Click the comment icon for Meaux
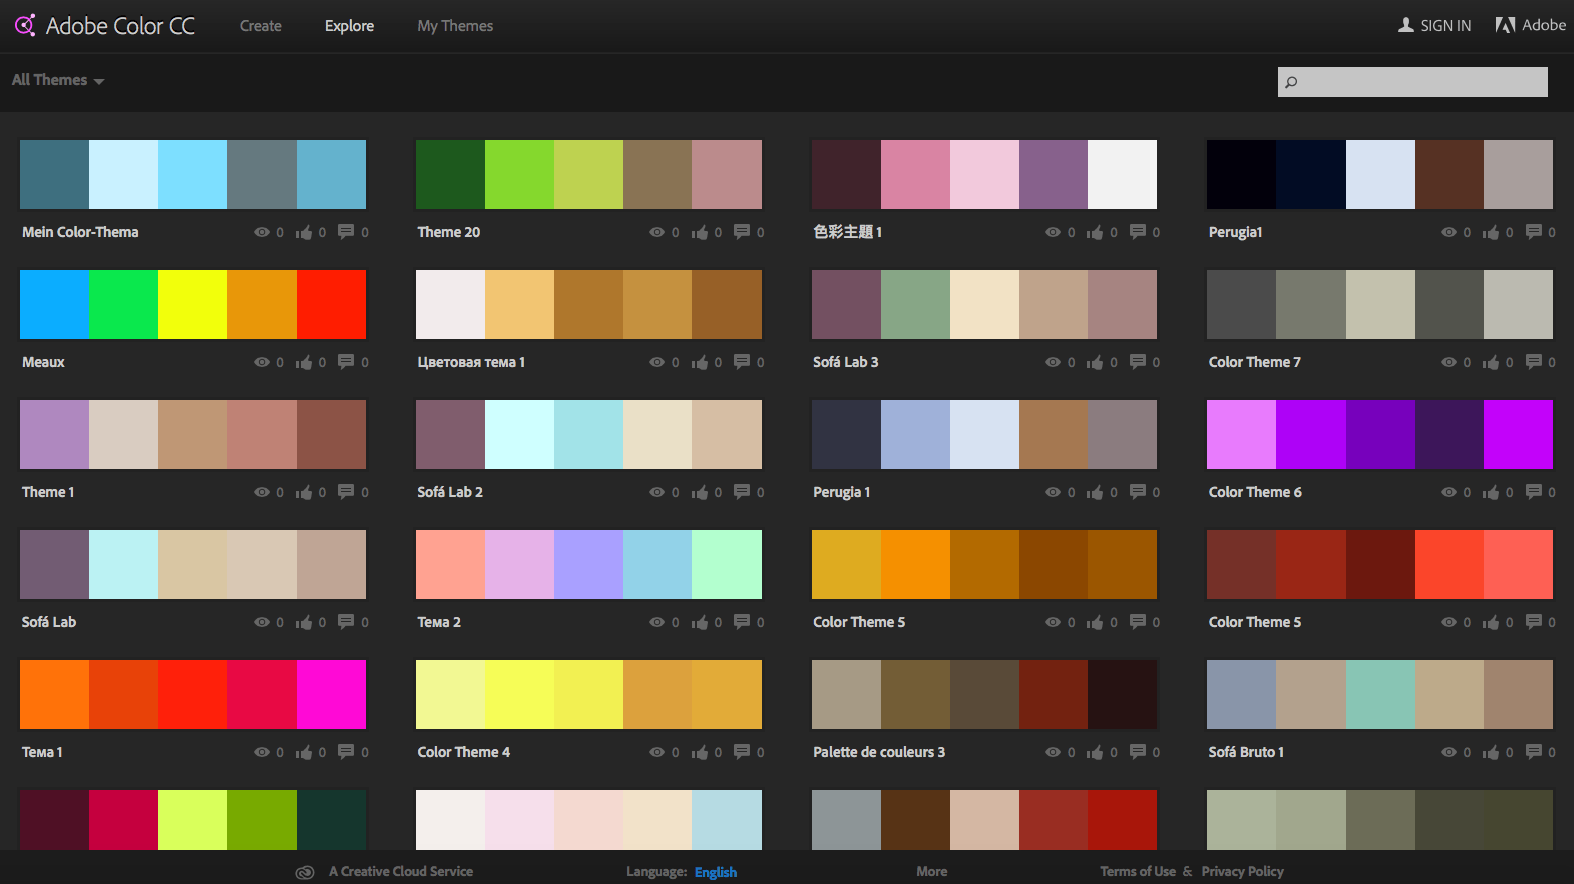This screenshot has height=884, width=1574. (x=346, y=362)
